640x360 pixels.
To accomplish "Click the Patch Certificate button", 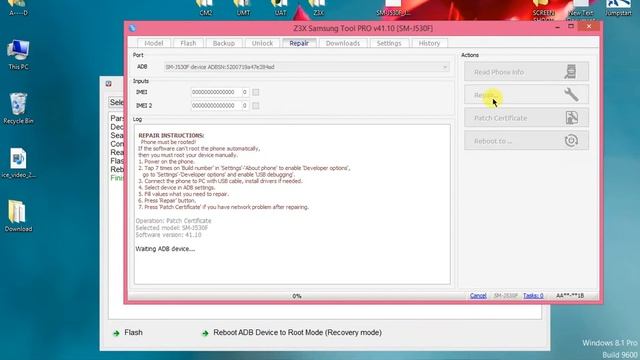I will point(527,118).
